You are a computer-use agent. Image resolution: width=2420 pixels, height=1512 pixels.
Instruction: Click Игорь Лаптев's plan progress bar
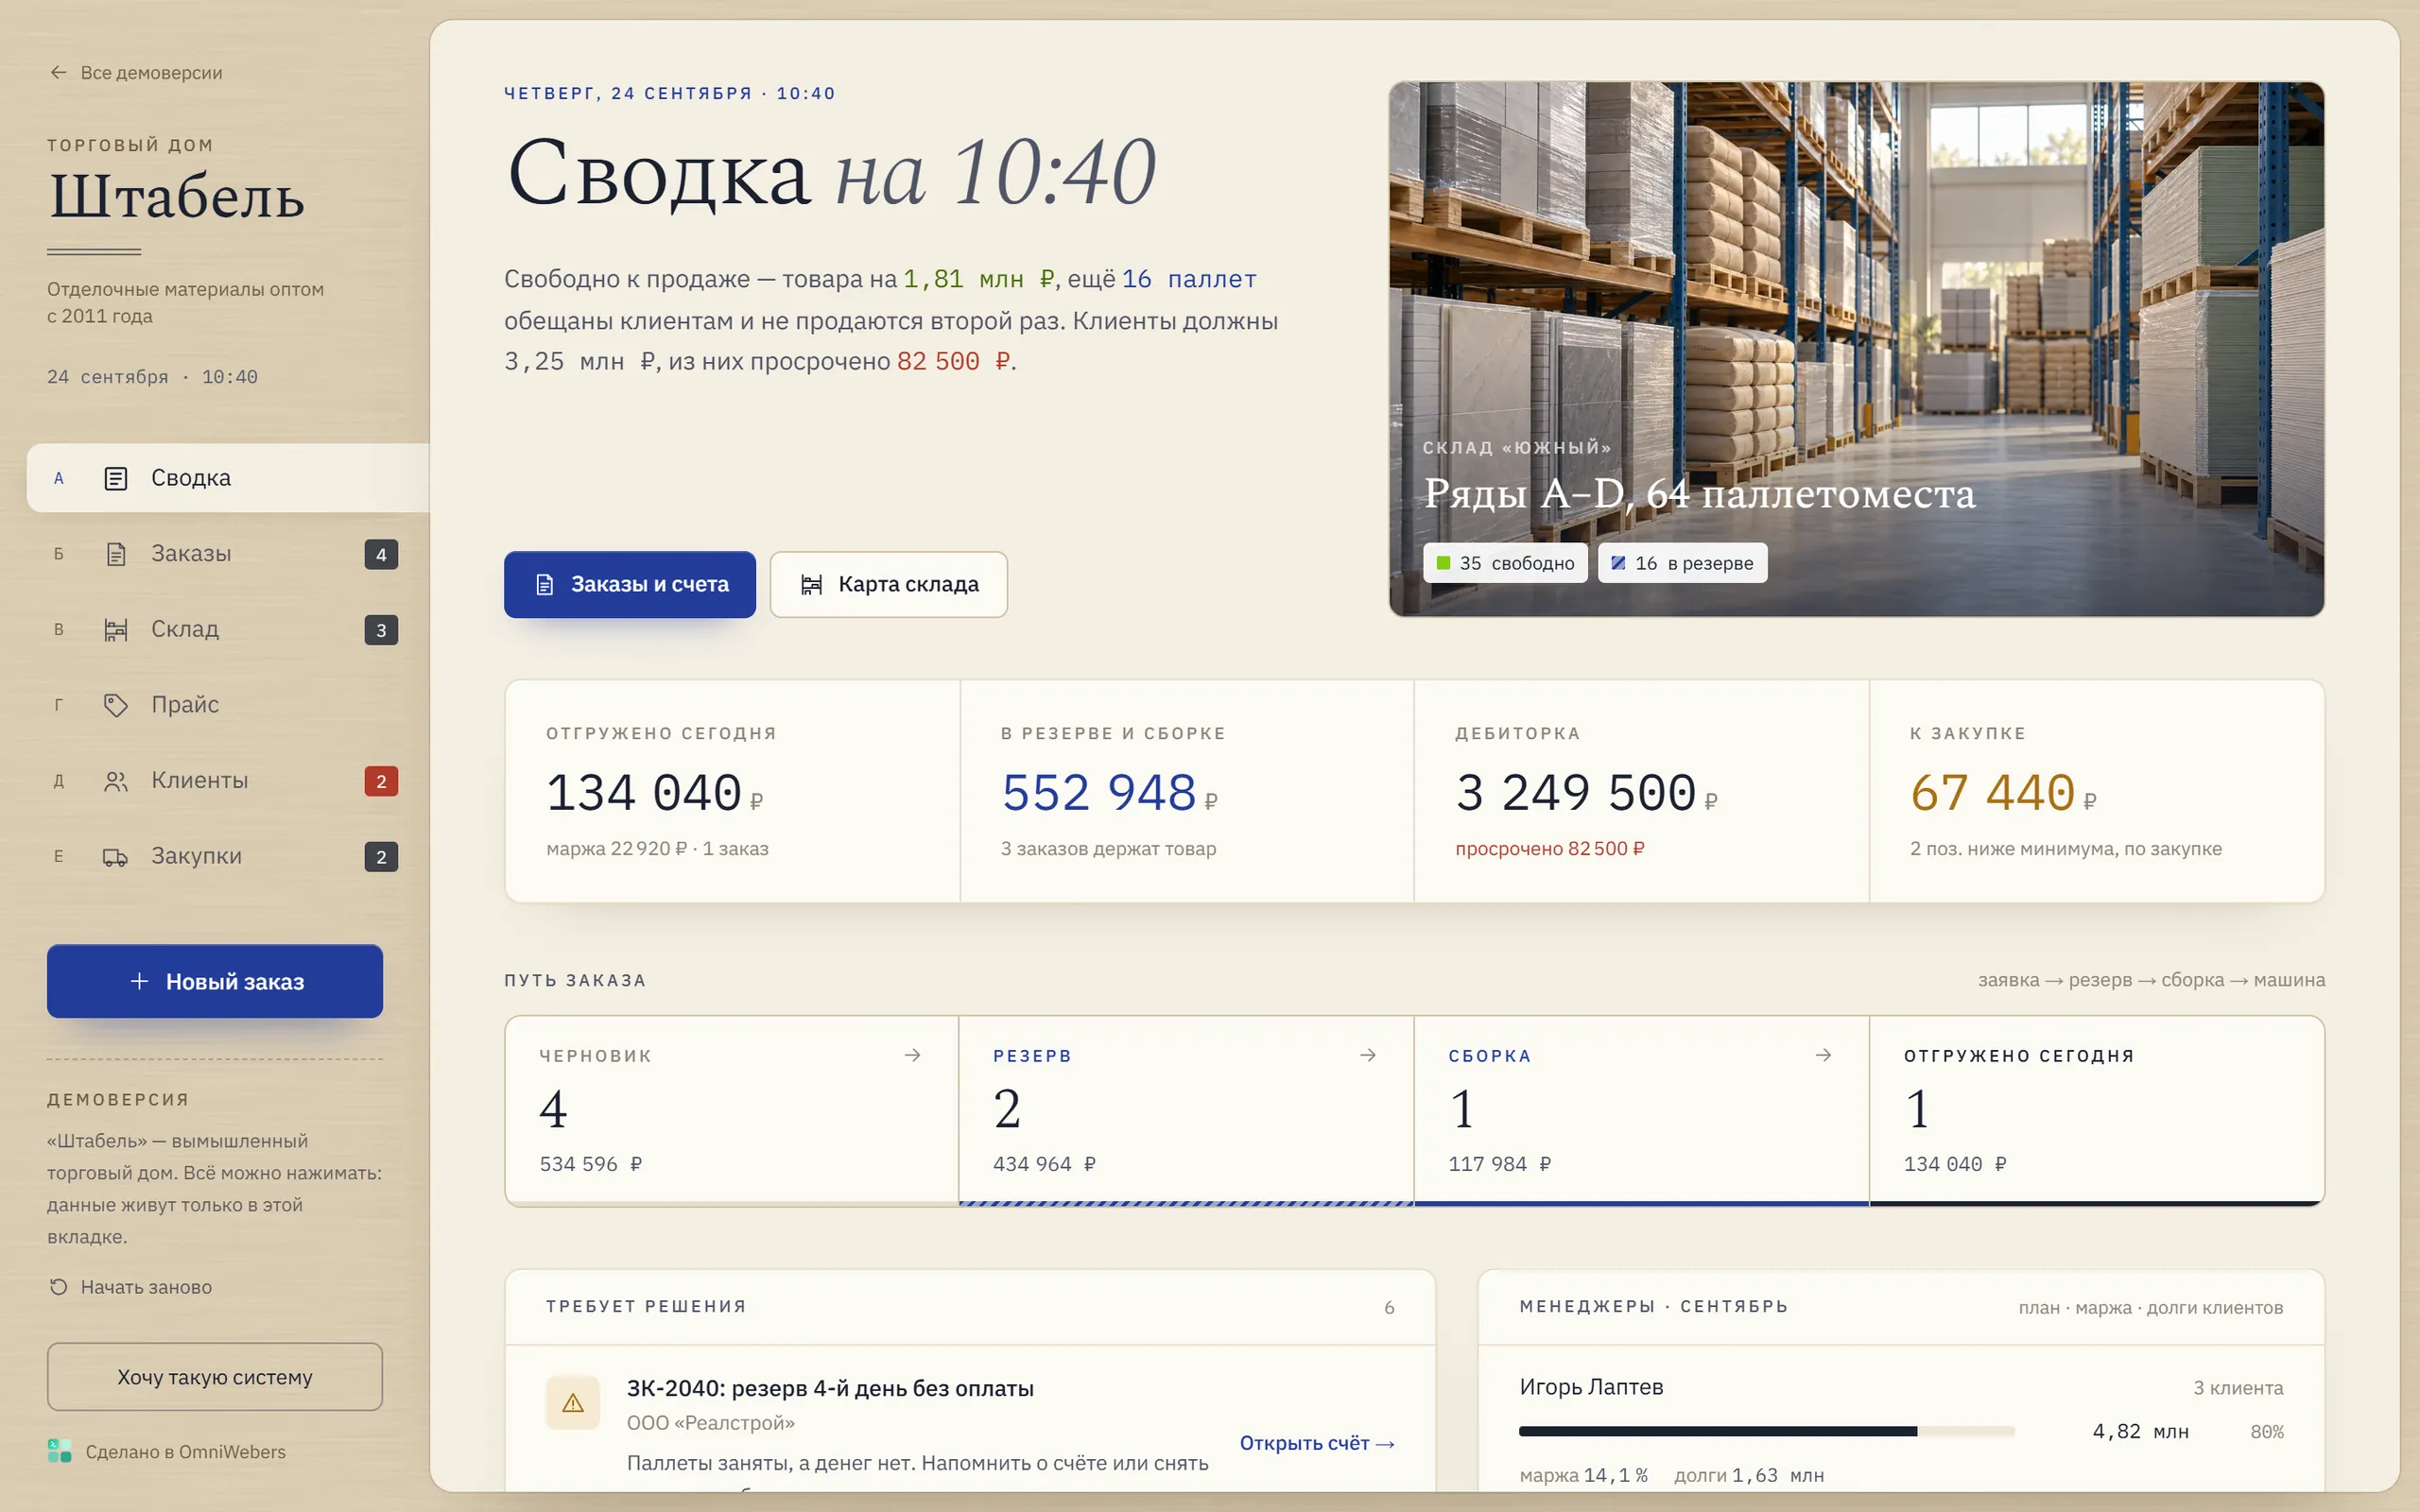1766,1432
